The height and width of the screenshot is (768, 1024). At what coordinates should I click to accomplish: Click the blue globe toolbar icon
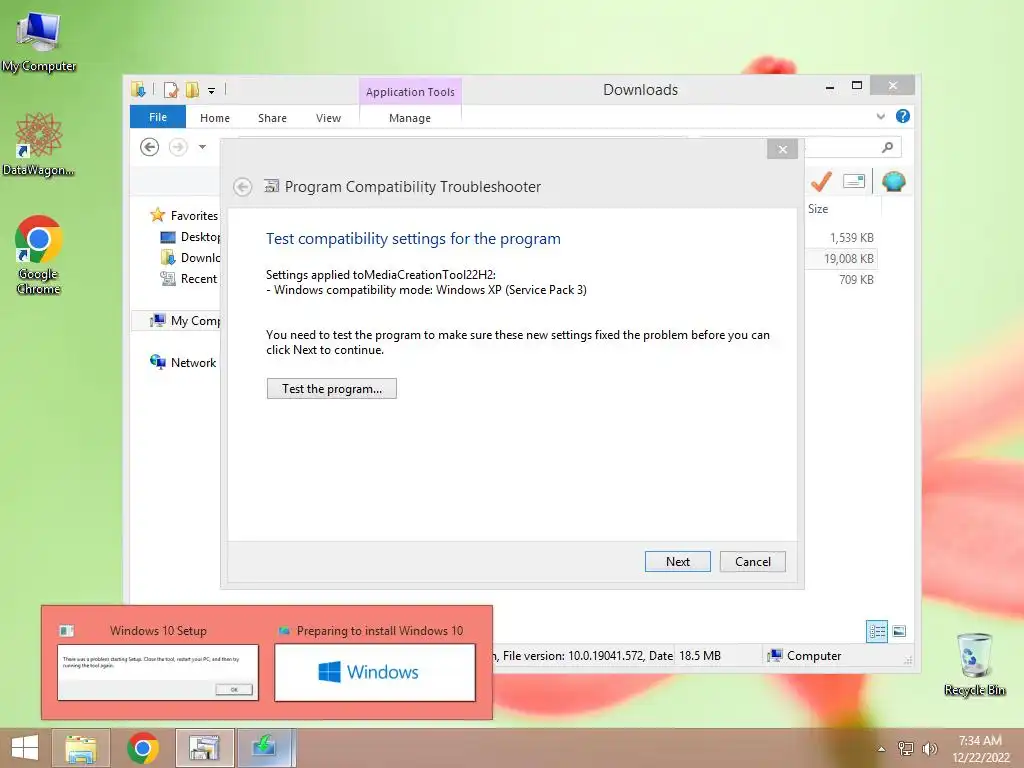click(893, 181)
